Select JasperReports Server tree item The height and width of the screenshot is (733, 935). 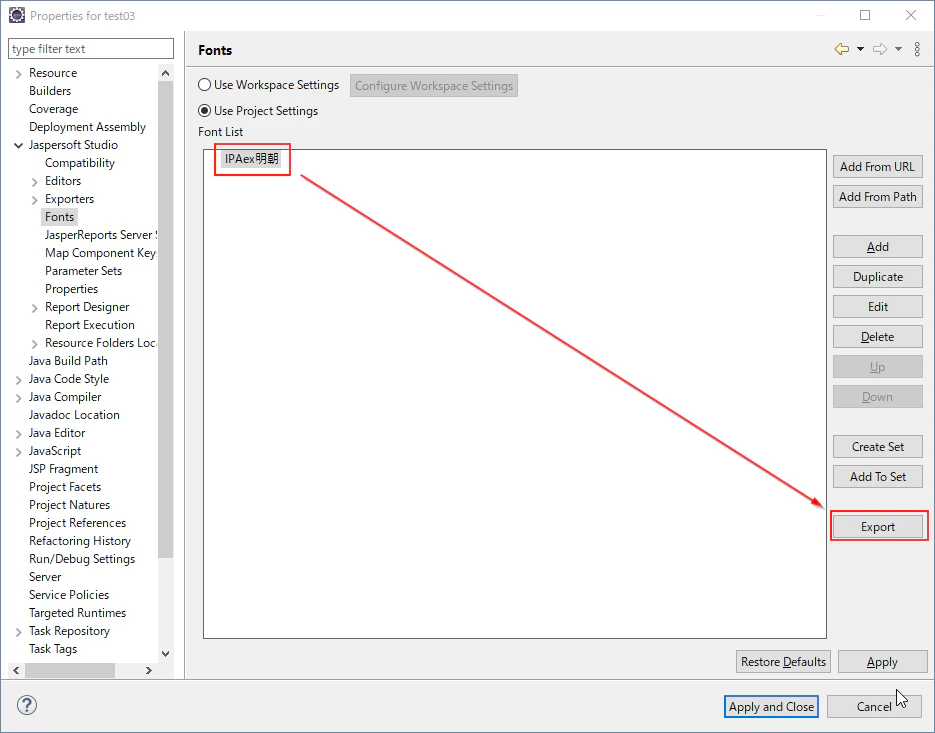101,235
